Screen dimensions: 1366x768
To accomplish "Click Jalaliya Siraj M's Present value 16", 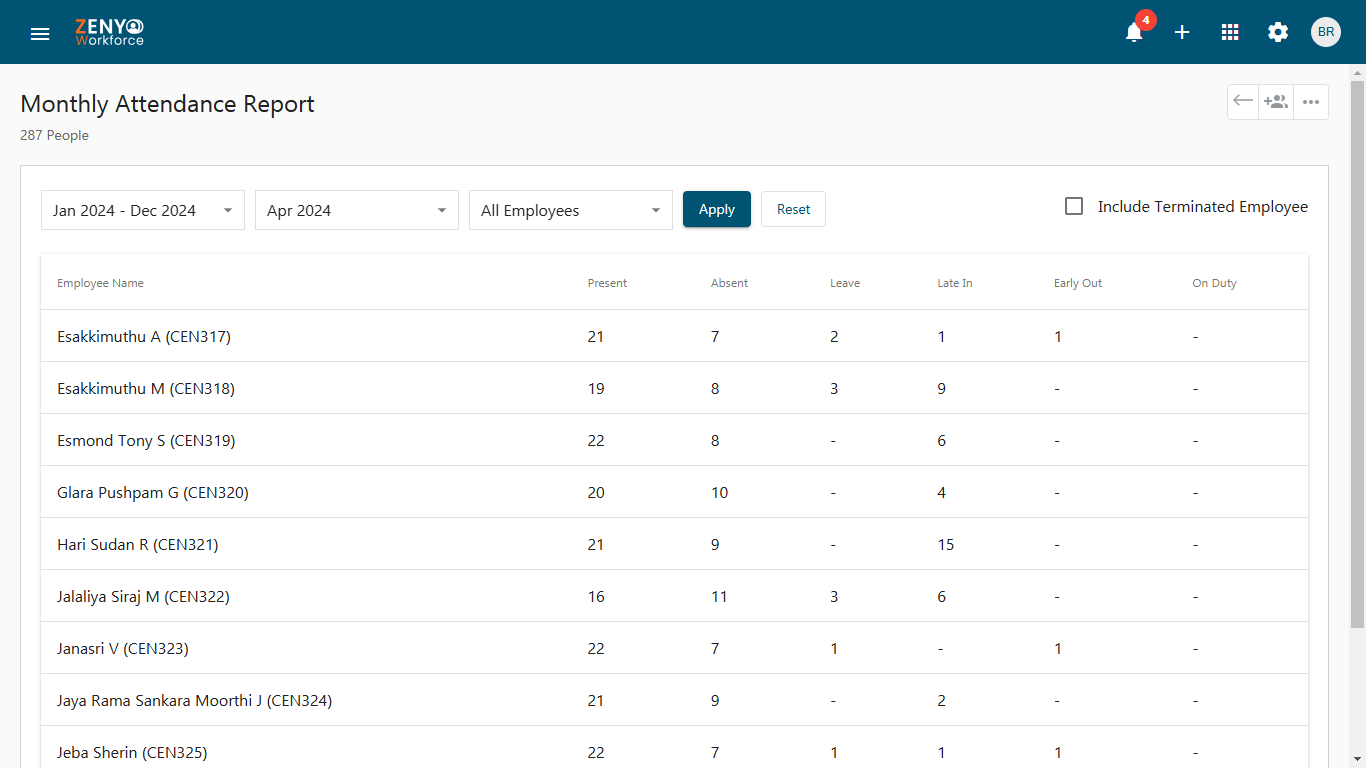I will [x=596, y=597].
